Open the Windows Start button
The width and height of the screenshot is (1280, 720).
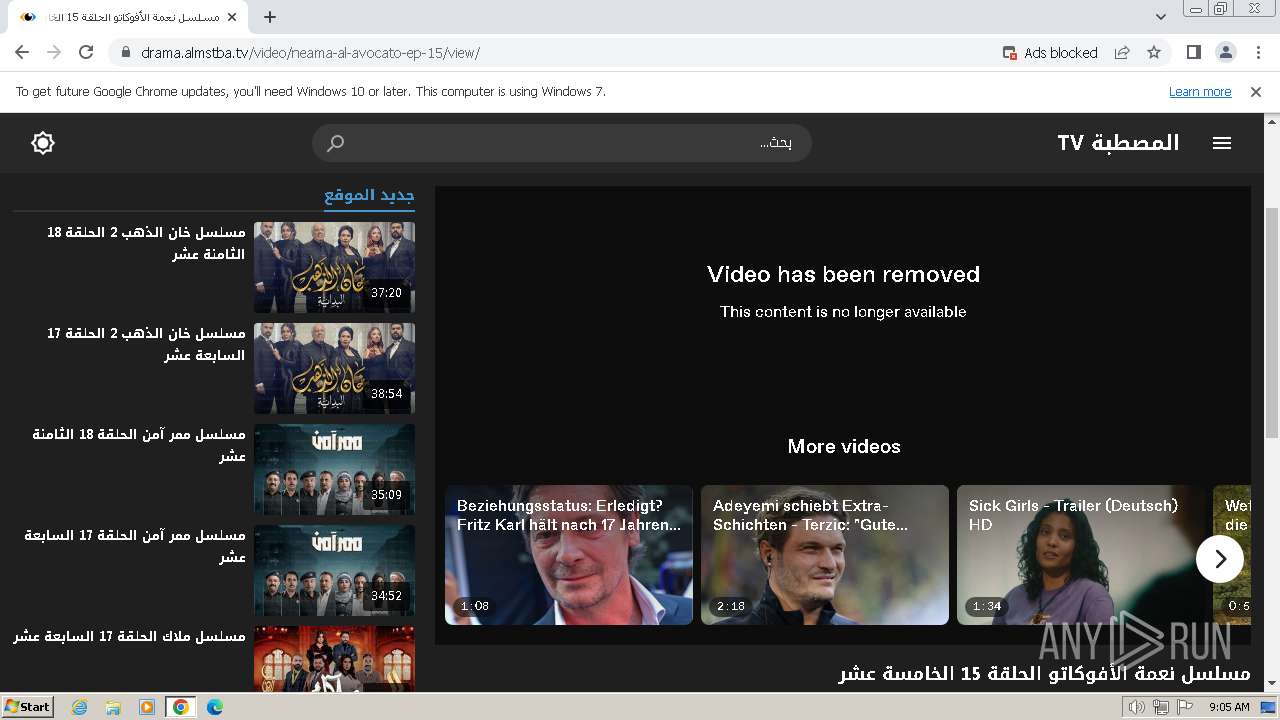pos(28,707)
